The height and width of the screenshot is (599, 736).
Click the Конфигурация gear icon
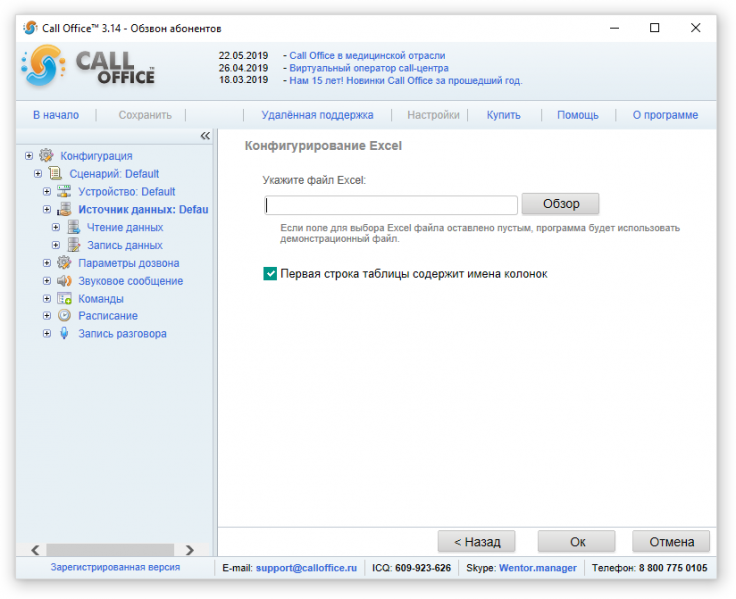(x=46, y=155)
